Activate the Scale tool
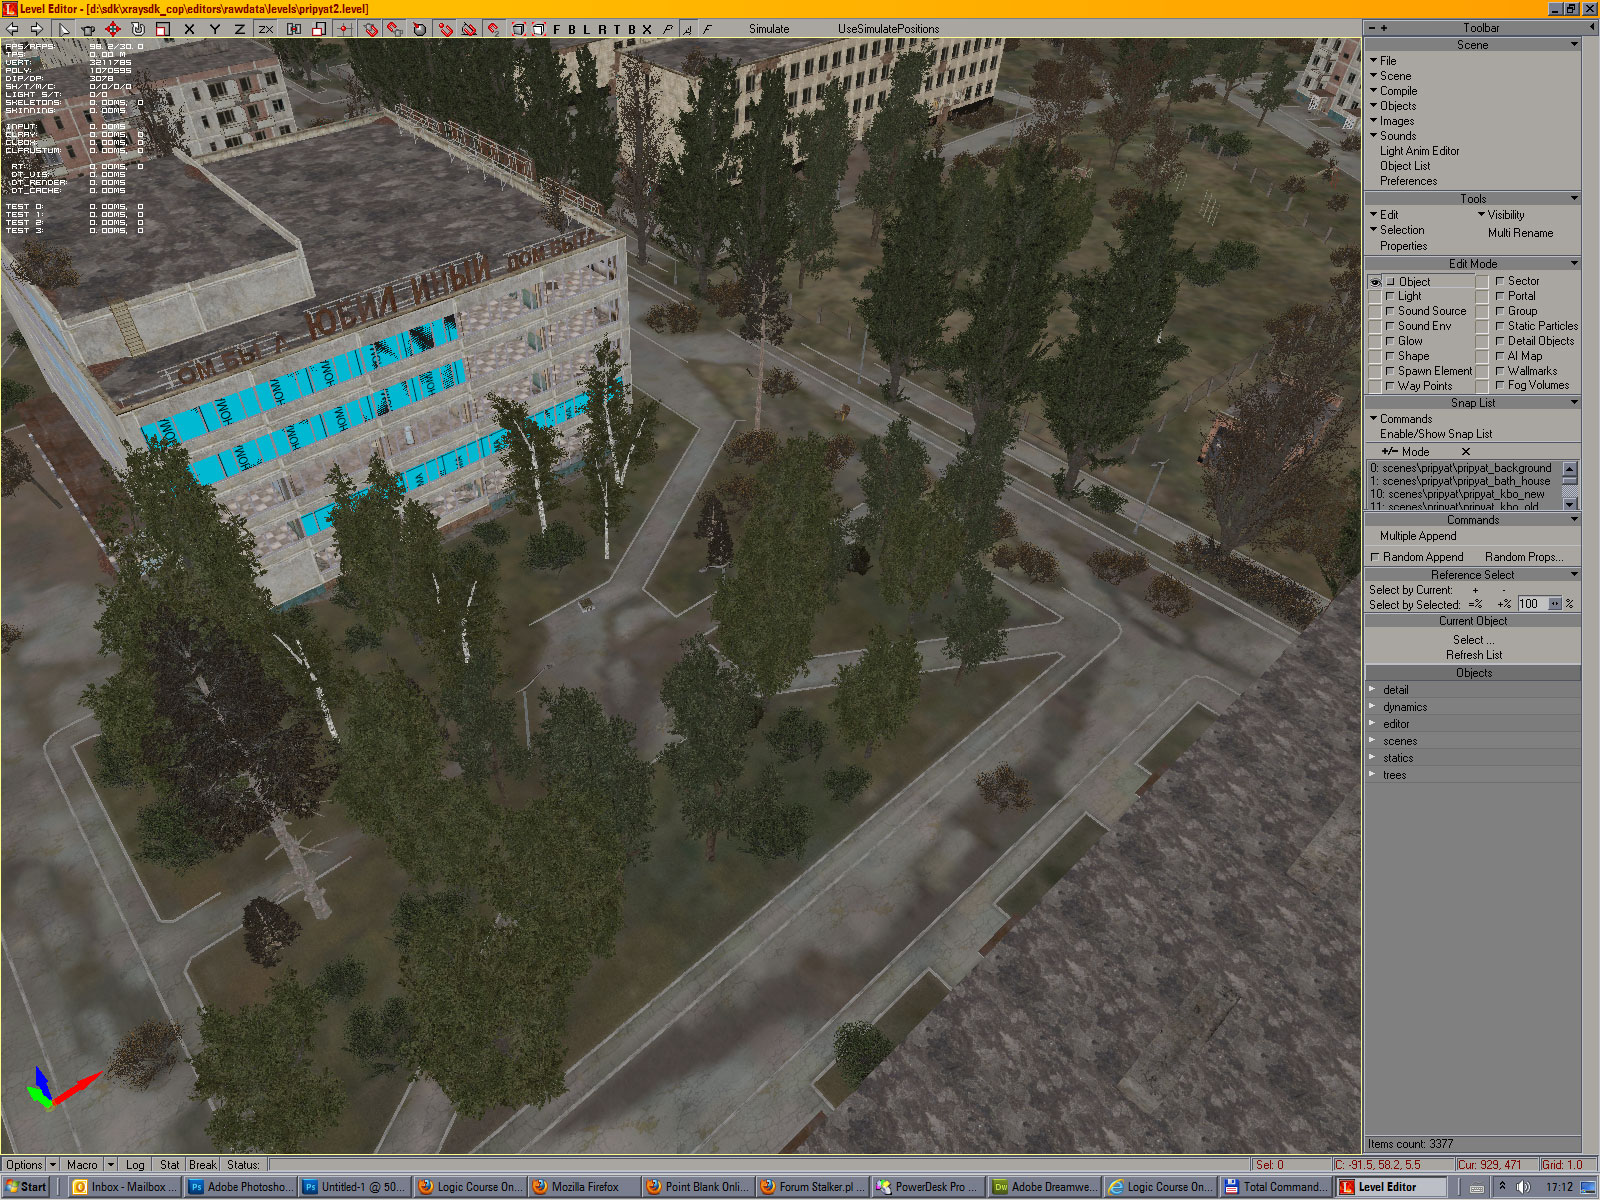1600x1200 pixels. [163, 29]
